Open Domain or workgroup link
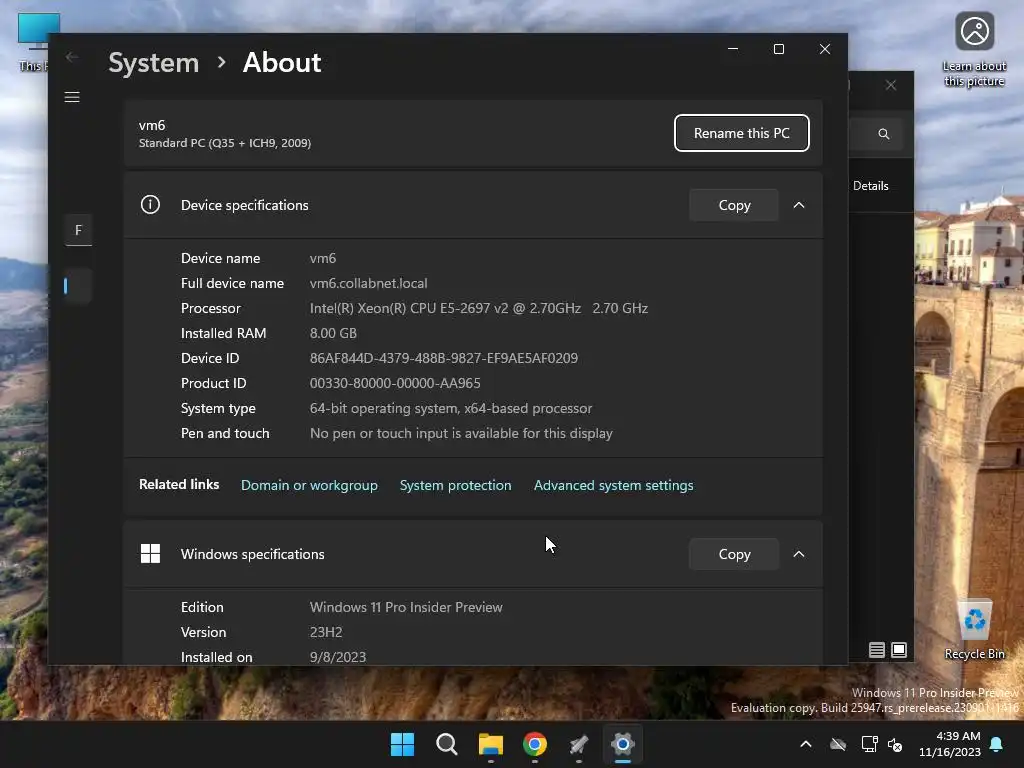1024x768 pixels. [309, 485]
